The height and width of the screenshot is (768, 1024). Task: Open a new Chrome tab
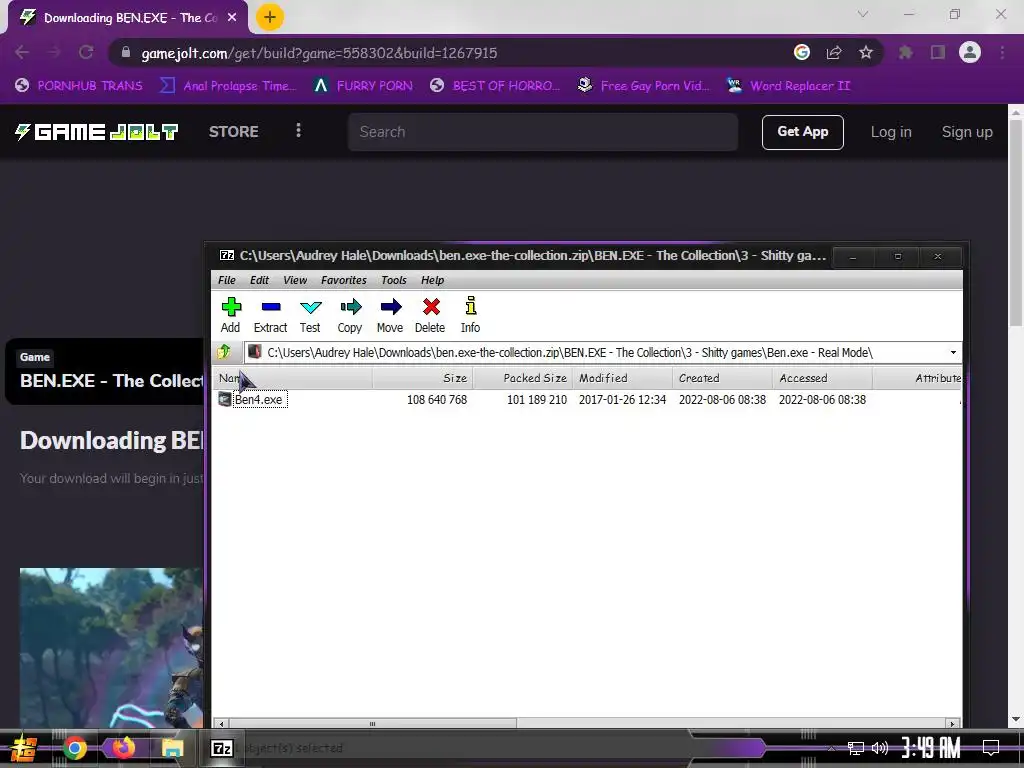270,17
